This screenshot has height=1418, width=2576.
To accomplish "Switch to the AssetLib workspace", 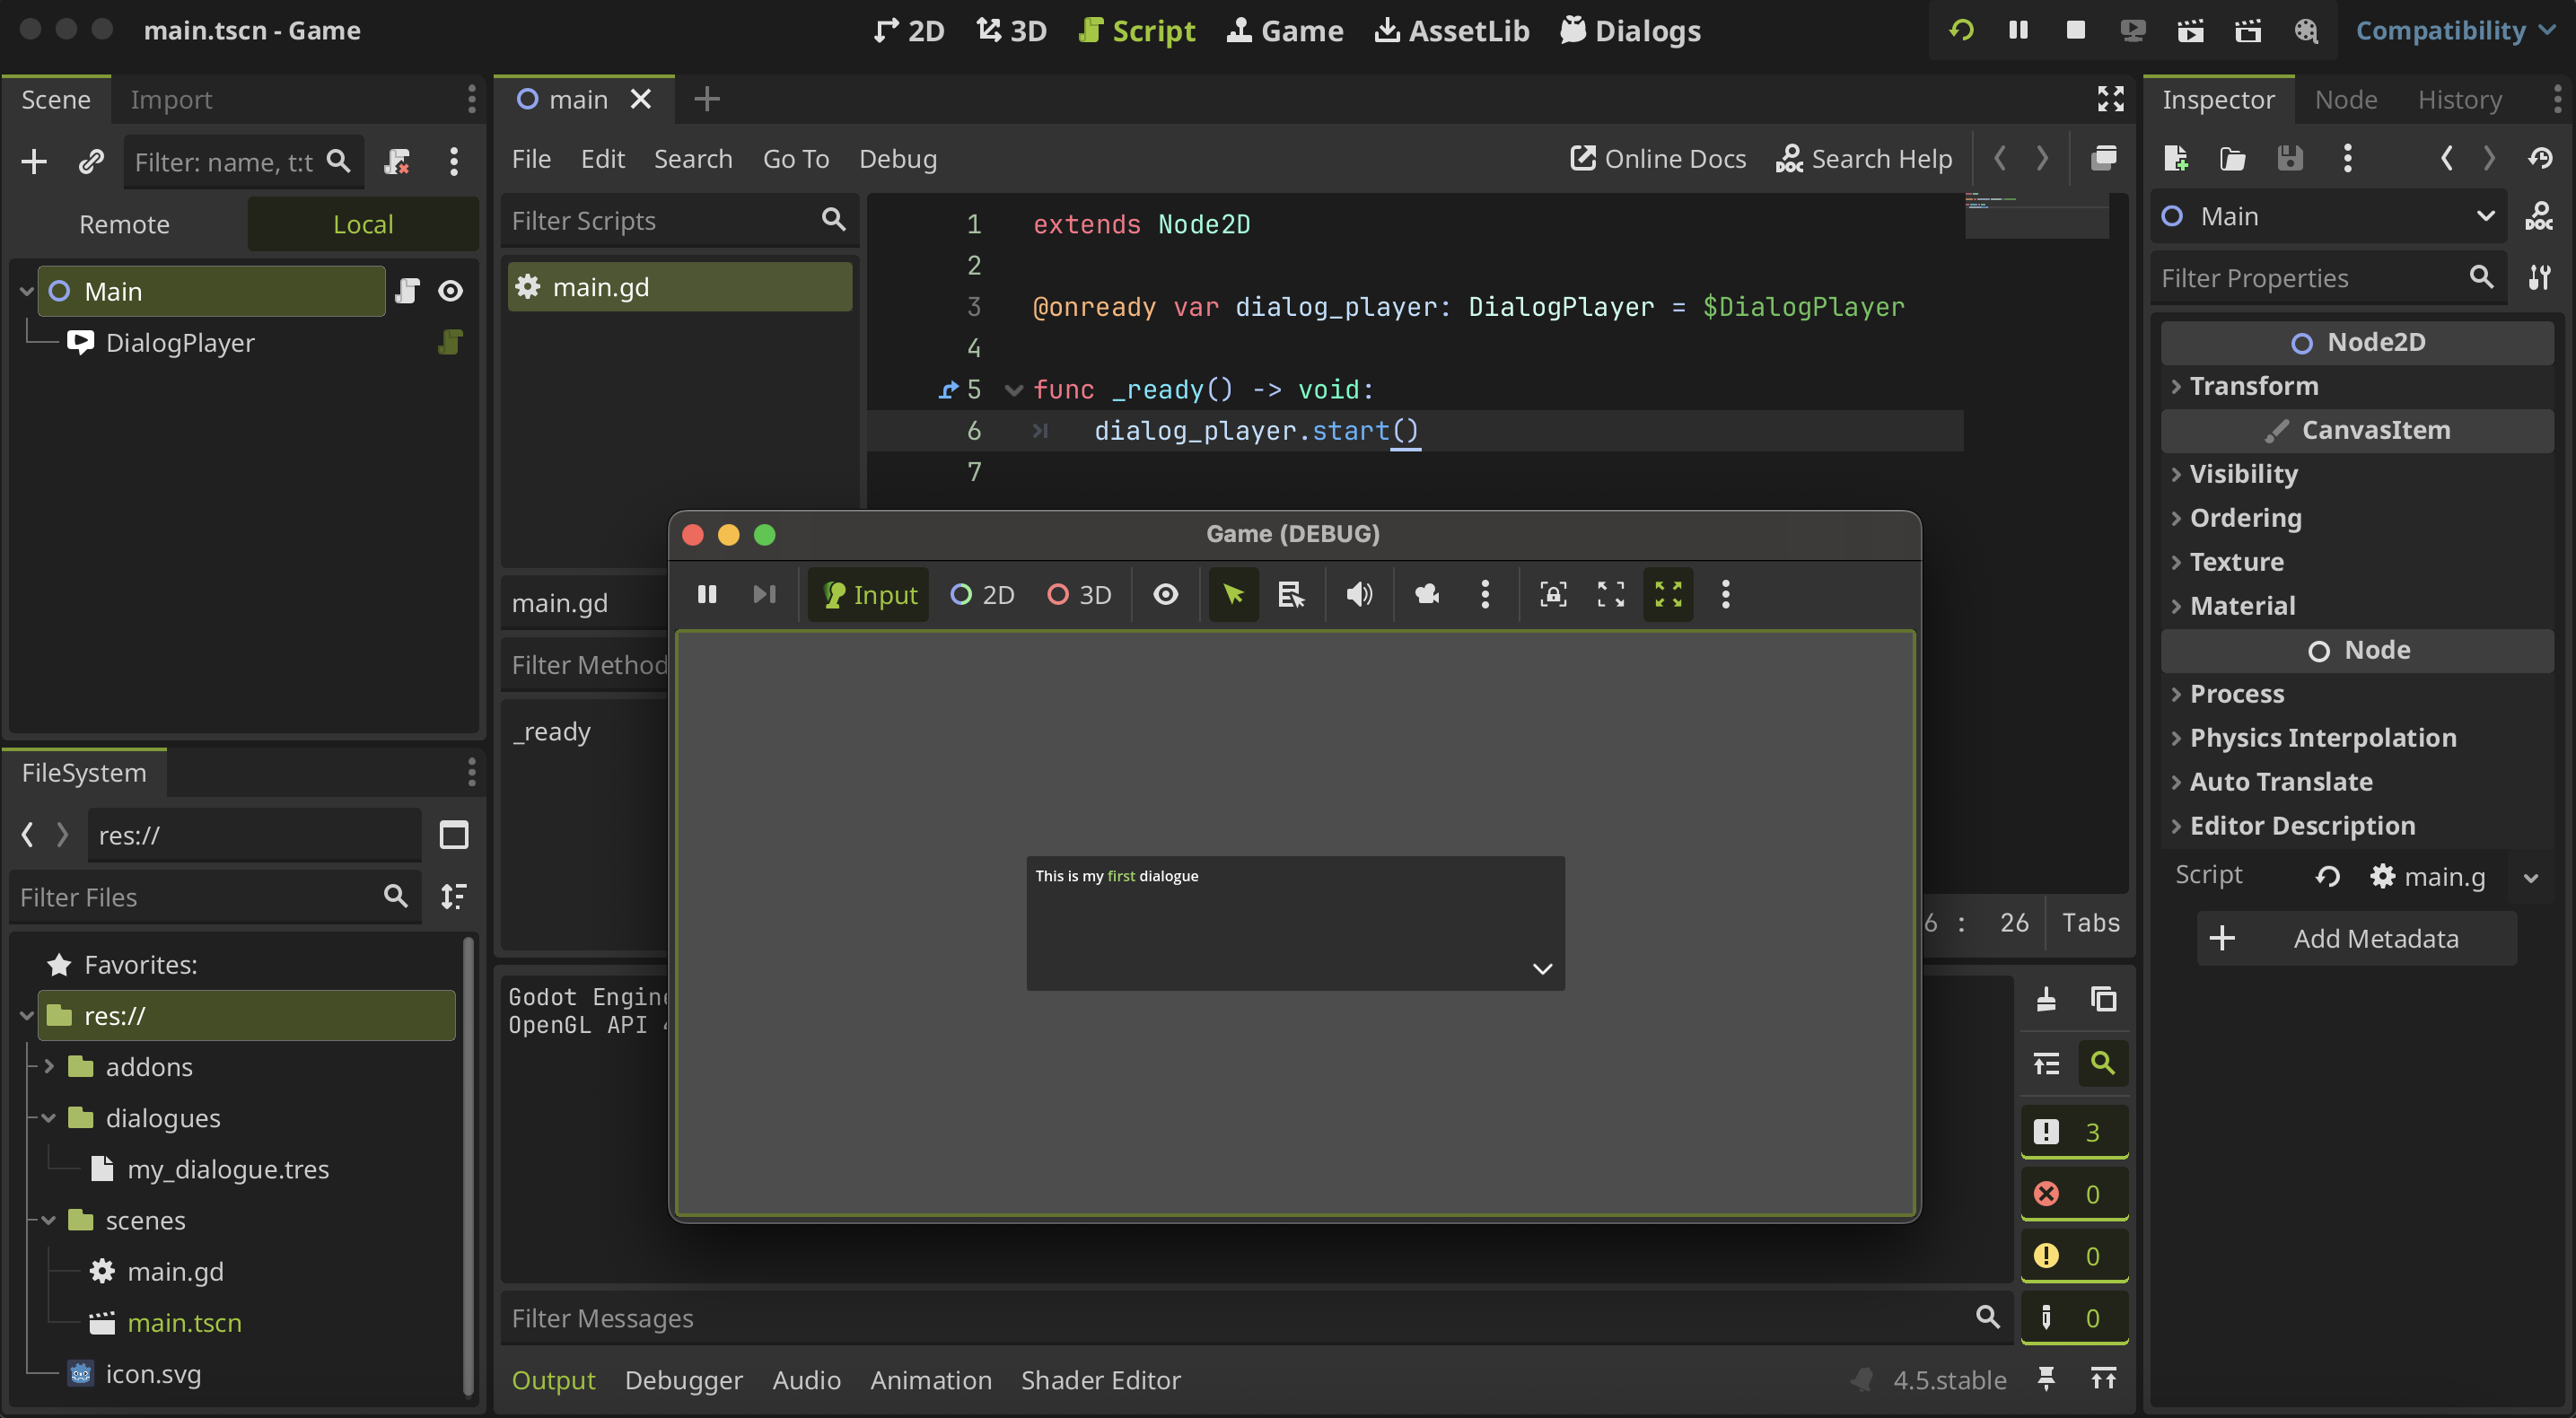I will [1451, 30].
